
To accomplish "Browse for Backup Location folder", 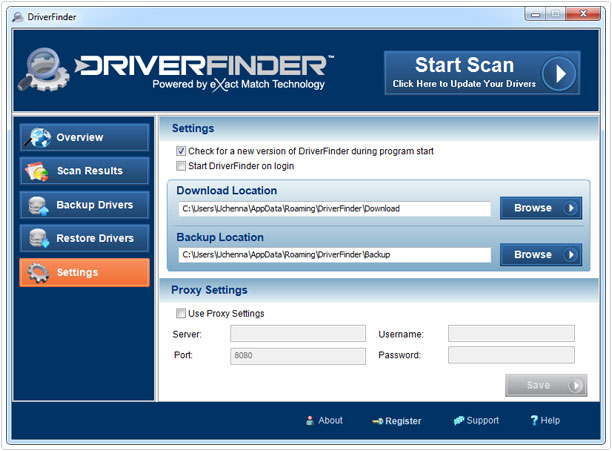I will [x=541, y=255].
